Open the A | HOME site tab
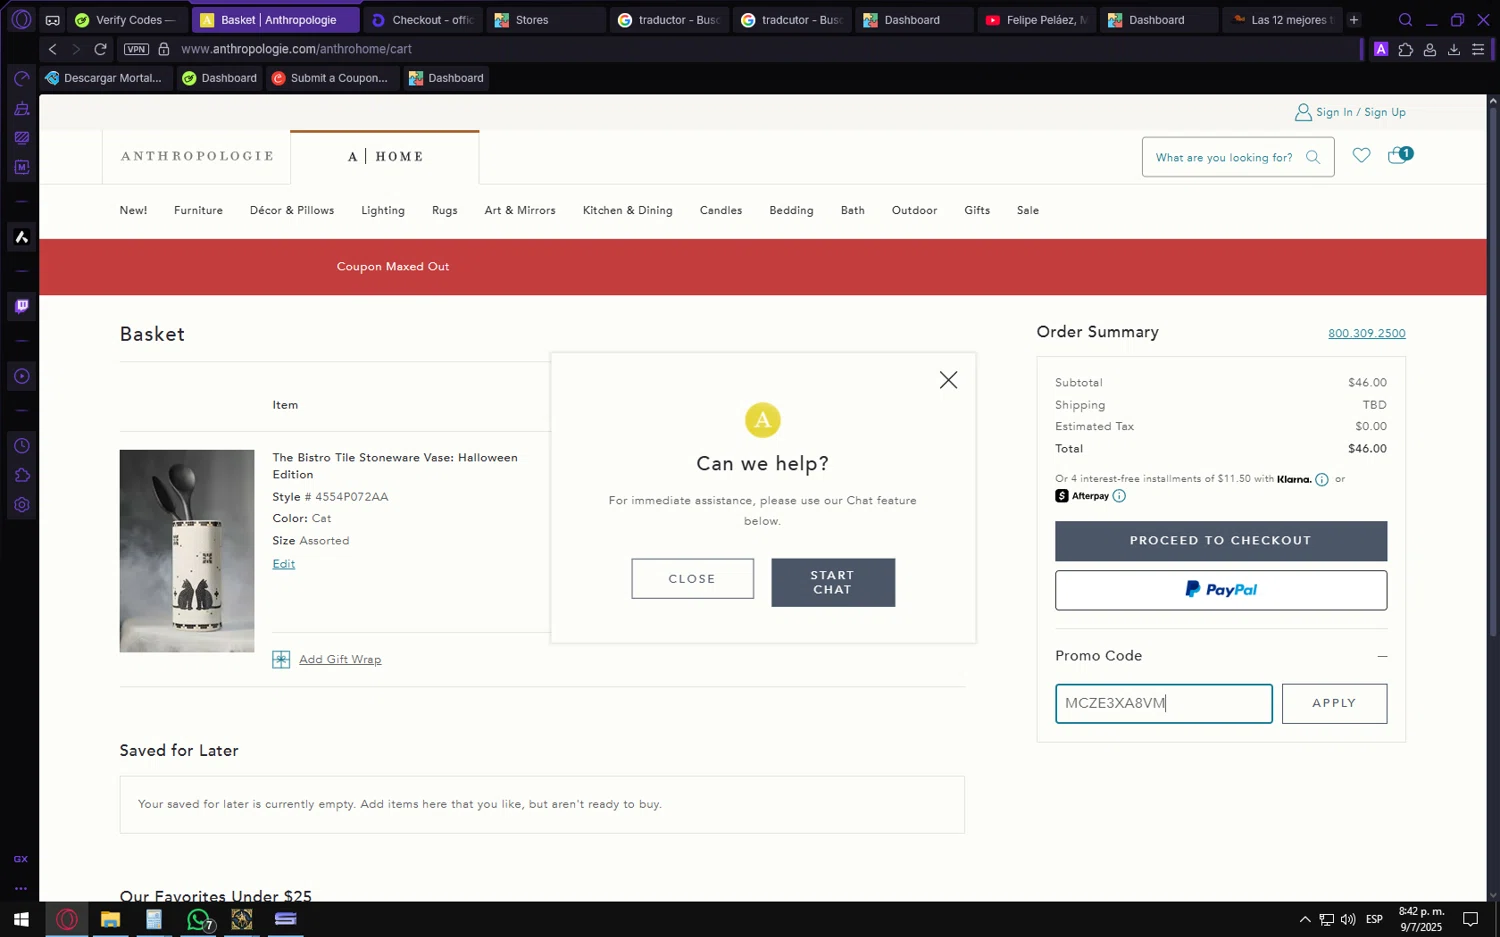Screen dimensions: 1500x937 385,157
